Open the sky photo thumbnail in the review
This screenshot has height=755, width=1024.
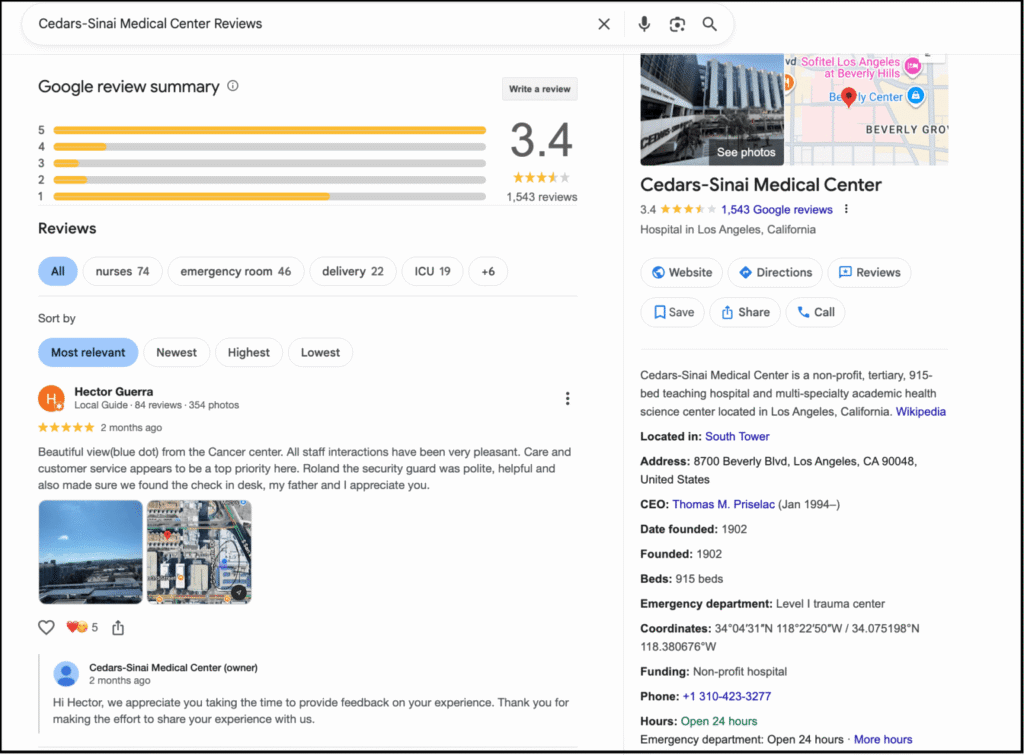[x=90, y=552]
